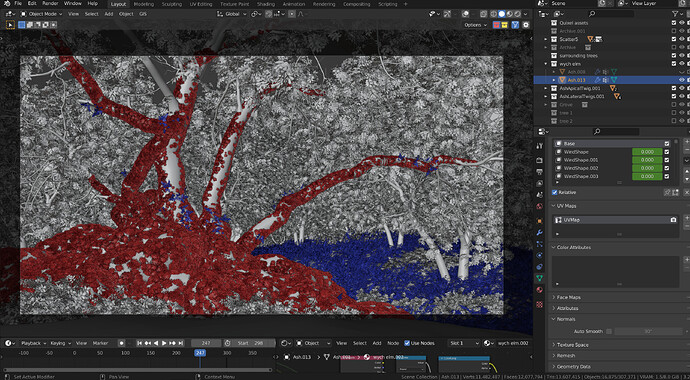Open the Texture properties tab

540,304
